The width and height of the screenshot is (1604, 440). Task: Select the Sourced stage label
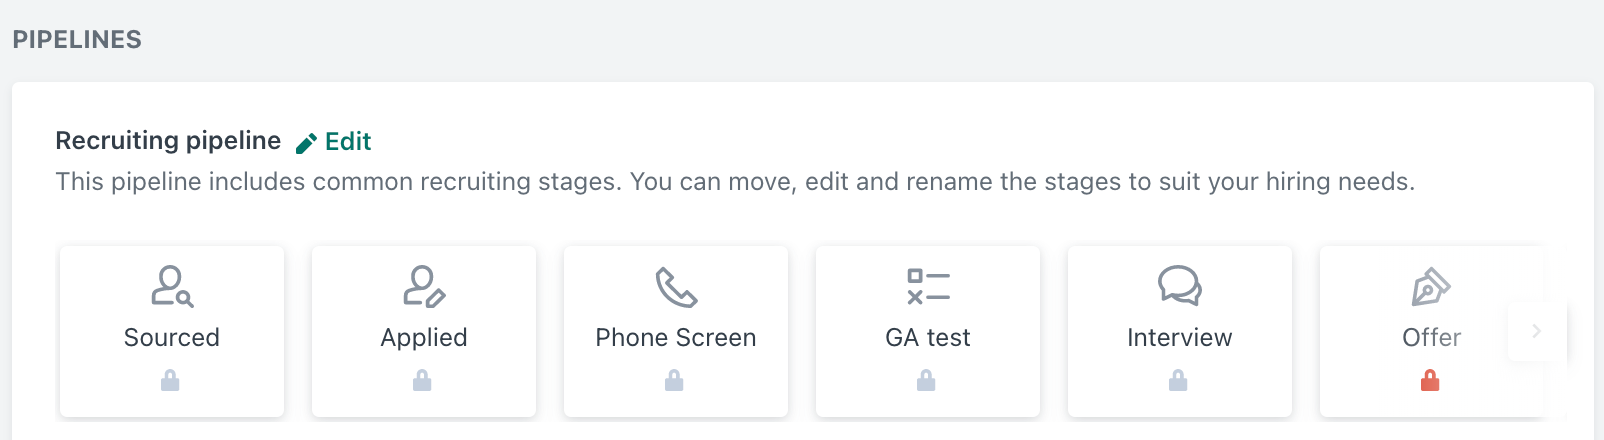click(172, 338)
